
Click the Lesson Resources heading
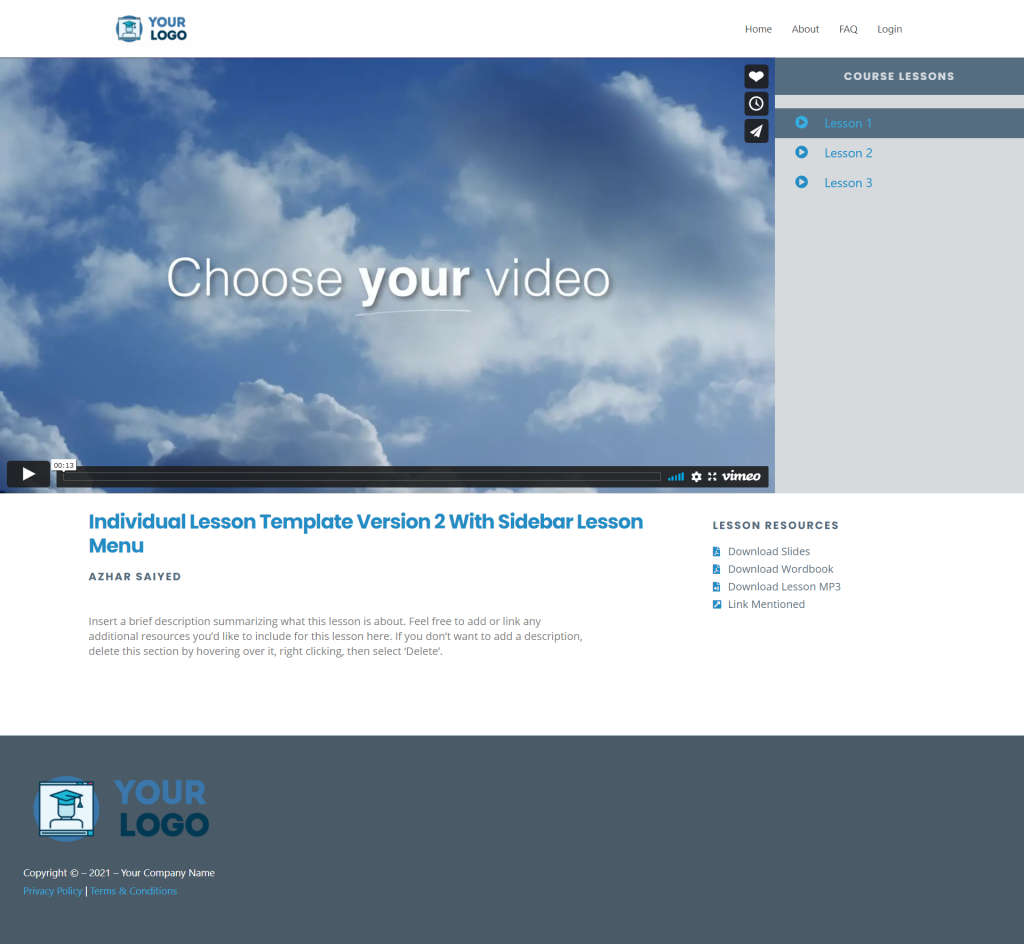[775, 526]
